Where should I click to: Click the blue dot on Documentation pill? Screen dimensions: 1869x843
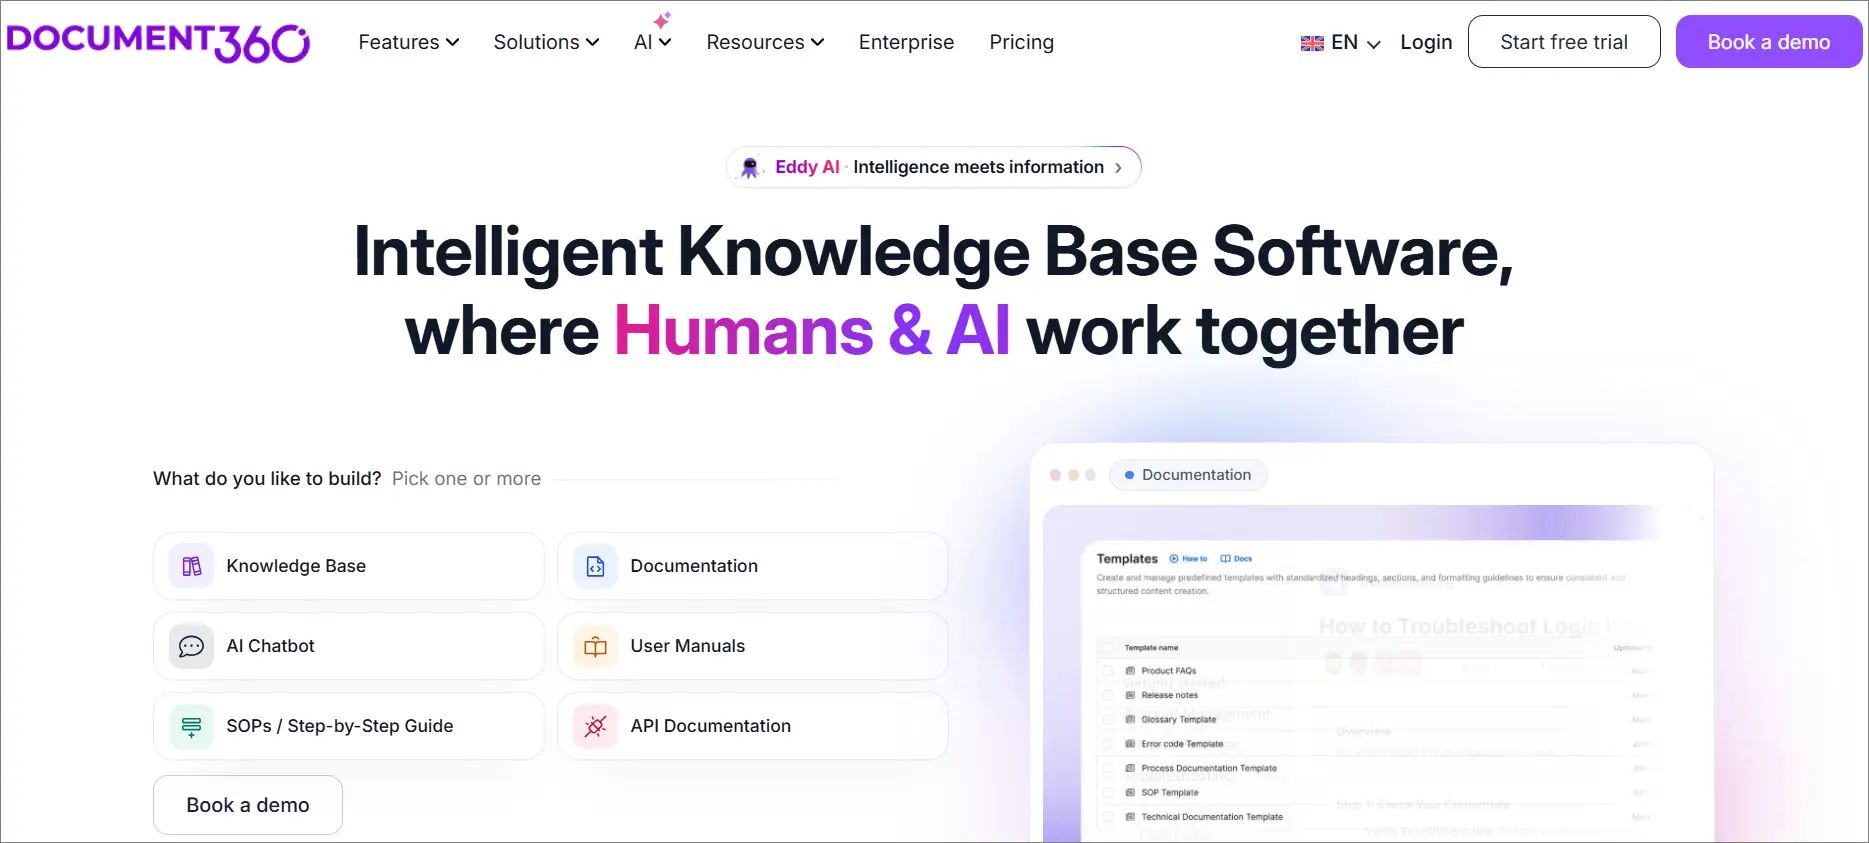click(1129, 475)
